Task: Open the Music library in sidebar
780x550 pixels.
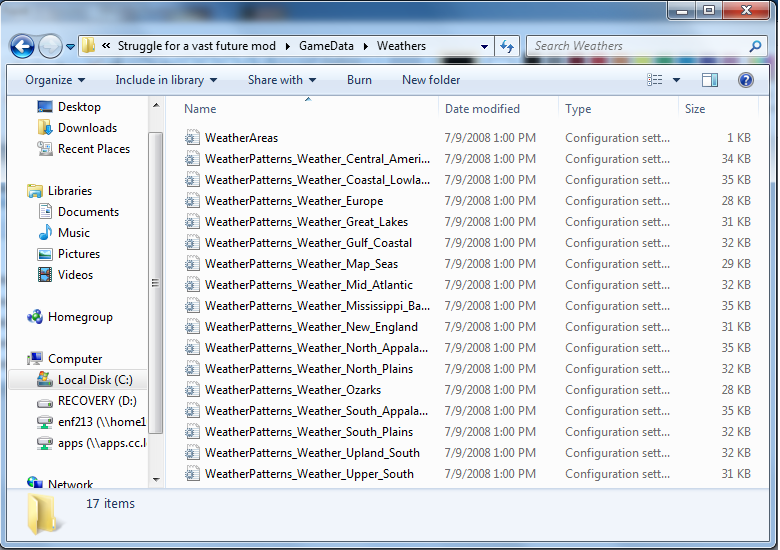Action: [73, 233]
